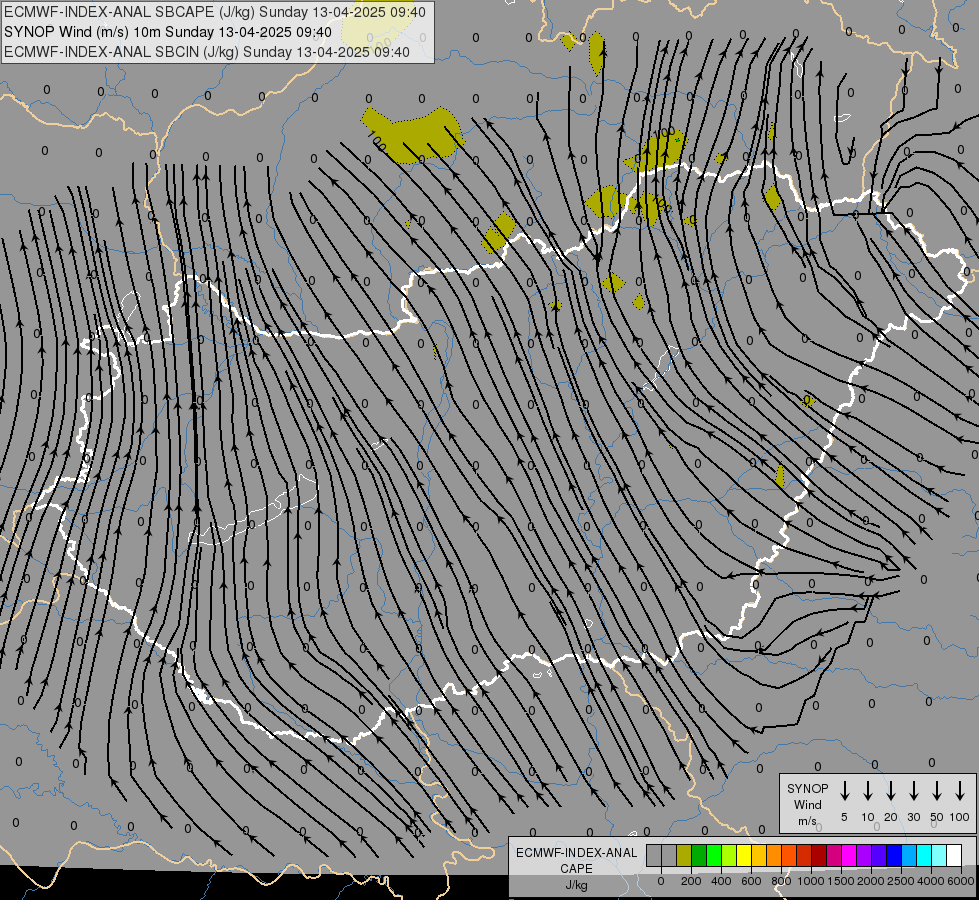
Task: Click the wind arrow above the 50 m/s label
Action: [937, 791]
